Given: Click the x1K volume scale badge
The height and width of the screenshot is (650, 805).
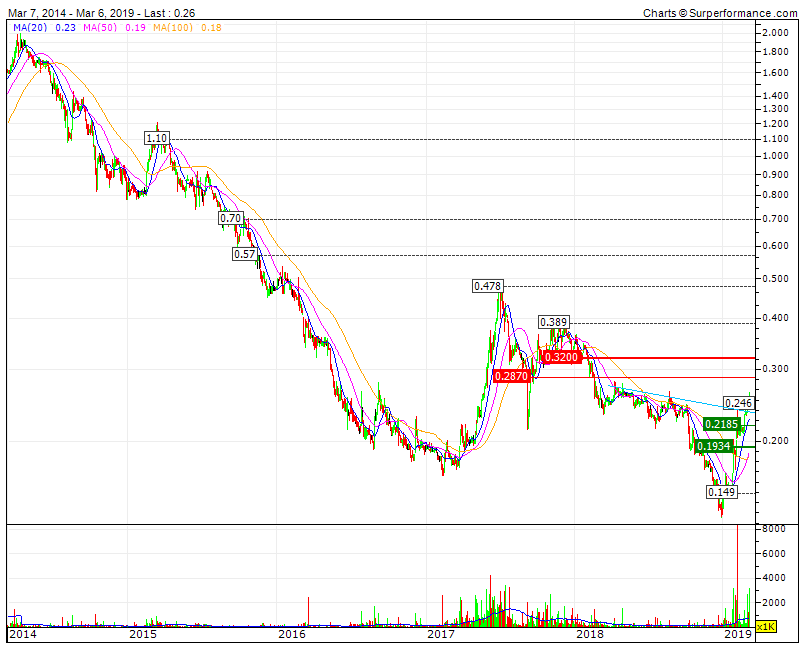Looking at the screenshot, I should pos(766,626).
